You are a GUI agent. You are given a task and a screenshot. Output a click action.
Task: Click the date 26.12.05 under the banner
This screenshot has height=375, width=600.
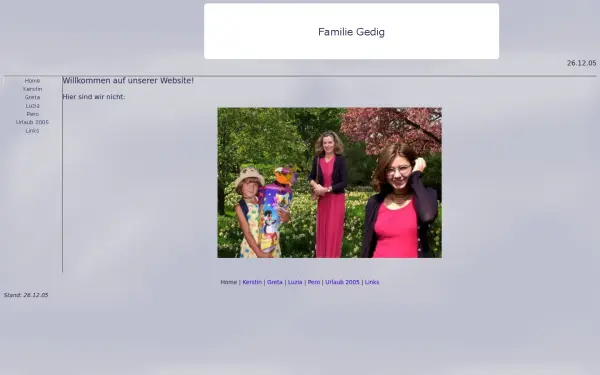(x=581, y=63)
